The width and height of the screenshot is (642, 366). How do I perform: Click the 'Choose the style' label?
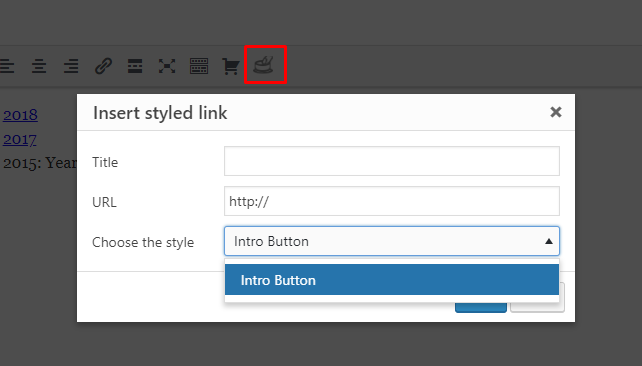(143, 242)
